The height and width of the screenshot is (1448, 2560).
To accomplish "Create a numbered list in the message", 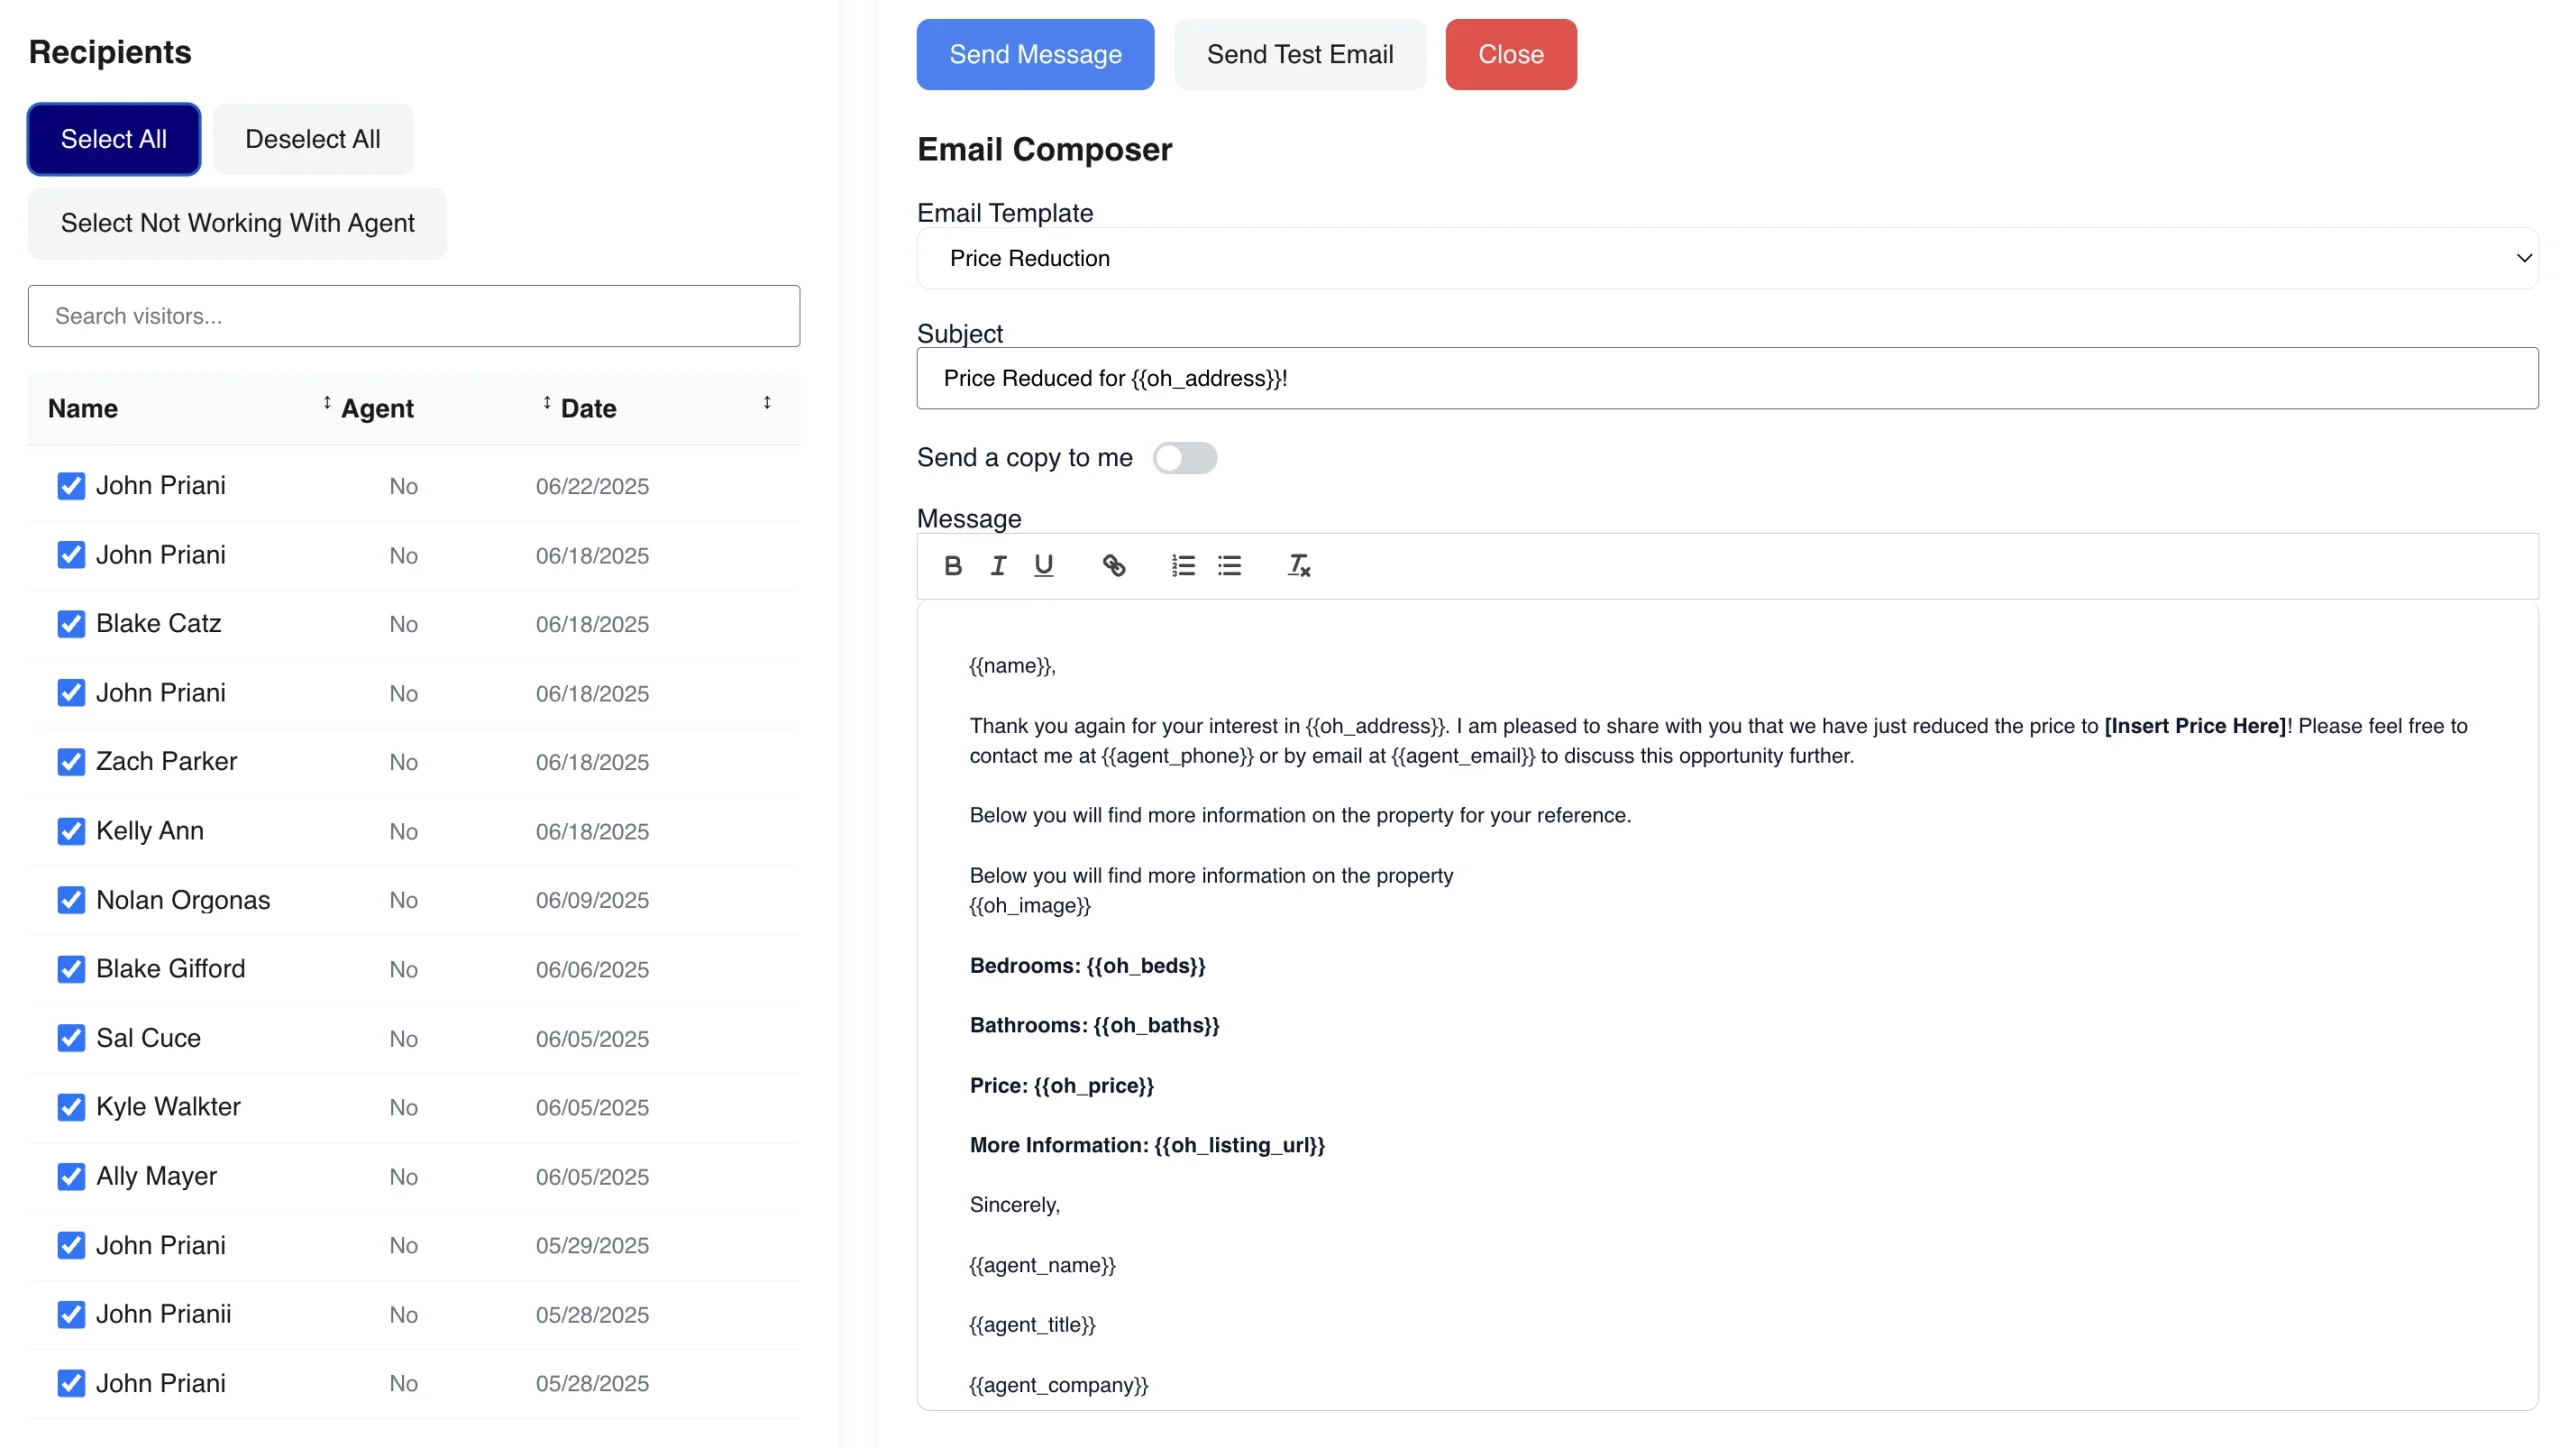I will click(1183, 566).
